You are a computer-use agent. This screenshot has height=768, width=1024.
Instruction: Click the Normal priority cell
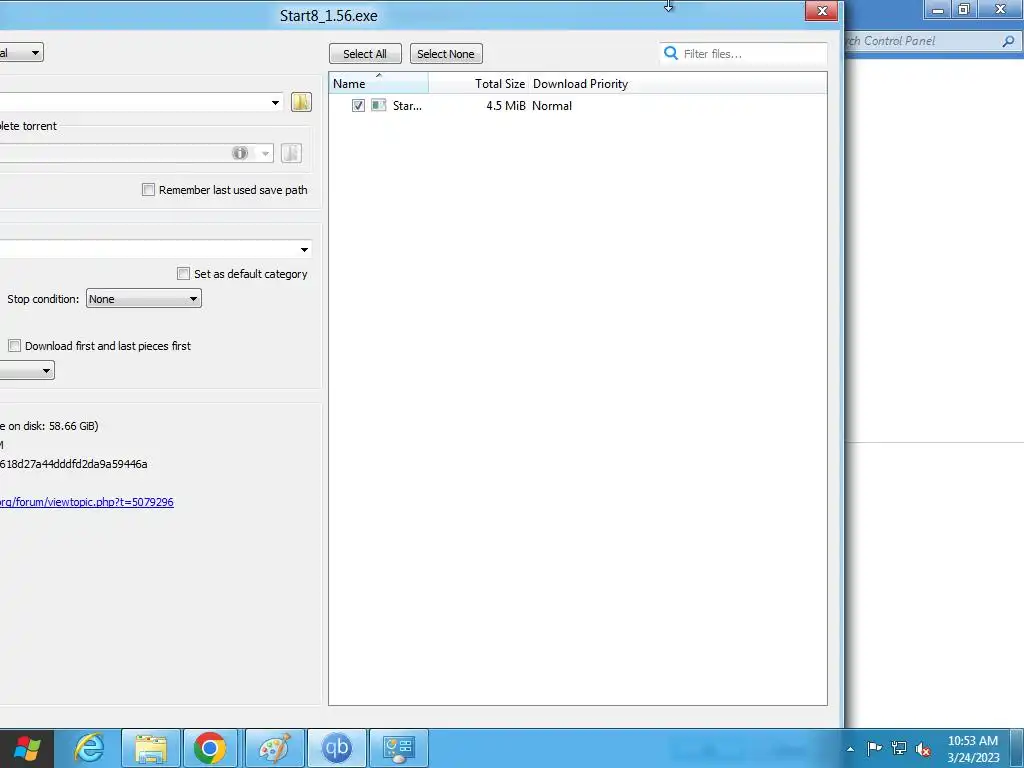point(552,106)
